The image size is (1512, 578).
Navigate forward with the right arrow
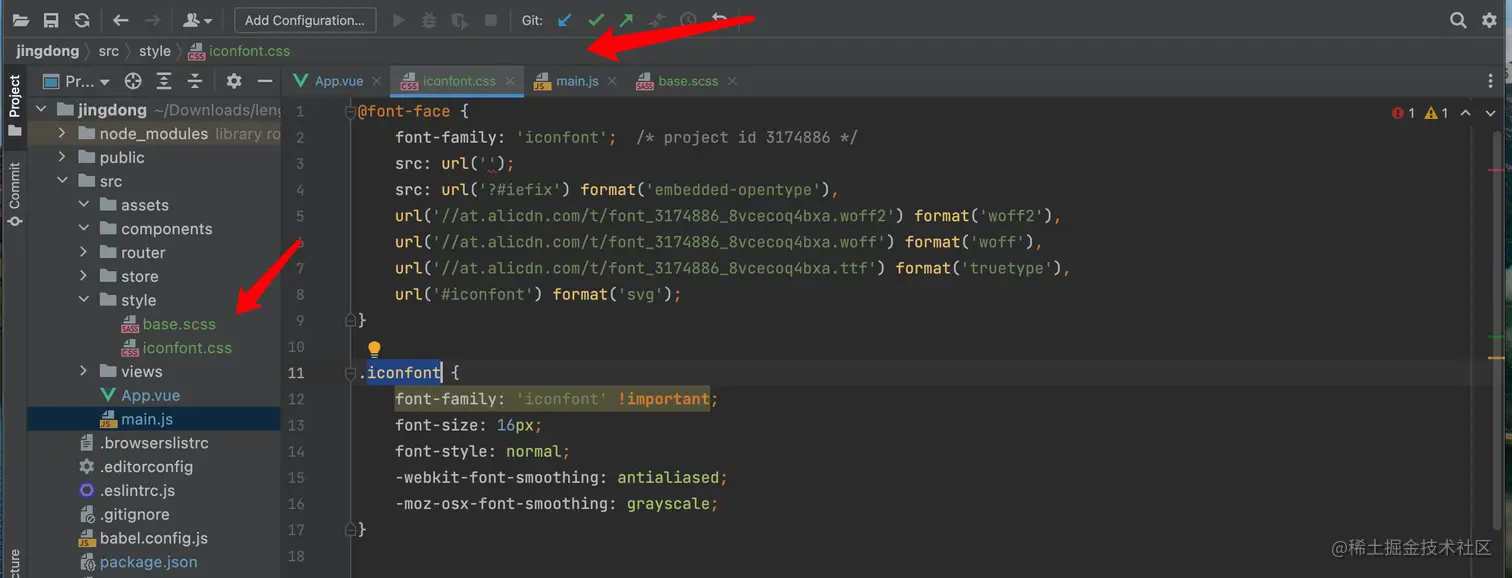click(x=152, y=20)
